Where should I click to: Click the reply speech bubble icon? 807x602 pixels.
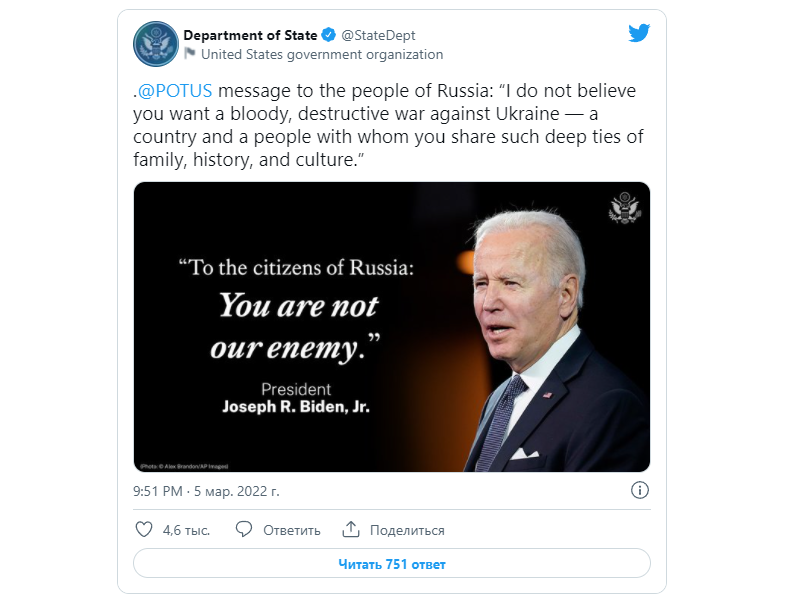[x=243, y=529]
